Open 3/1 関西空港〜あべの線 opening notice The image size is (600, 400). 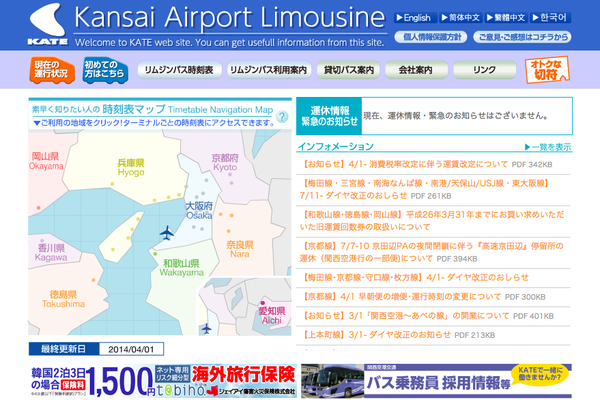pos(427,316)
